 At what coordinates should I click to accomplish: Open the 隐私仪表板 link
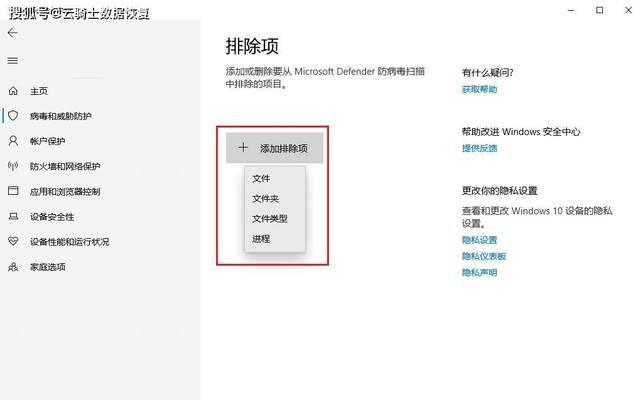click(x=484, y=256)
